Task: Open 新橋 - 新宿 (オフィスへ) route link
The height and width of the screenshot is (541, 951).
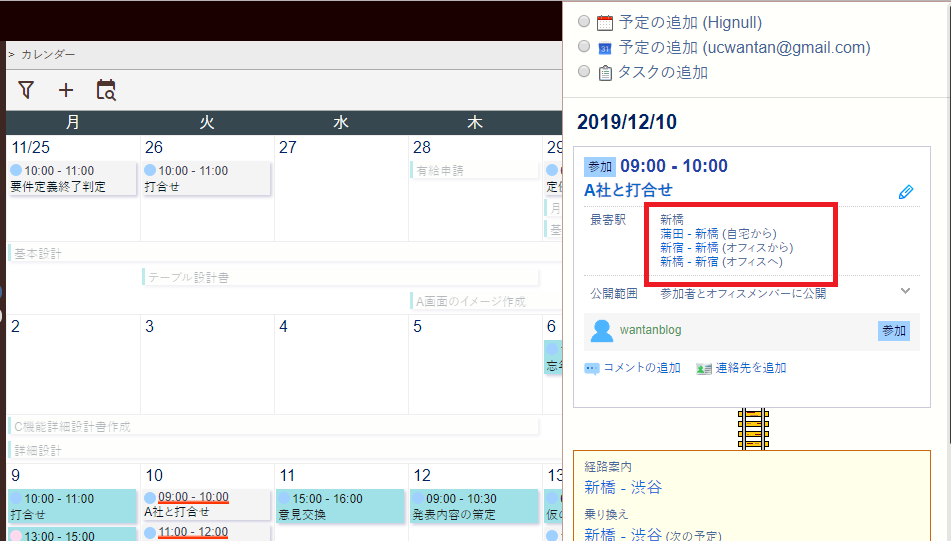Action: [721, 262]
